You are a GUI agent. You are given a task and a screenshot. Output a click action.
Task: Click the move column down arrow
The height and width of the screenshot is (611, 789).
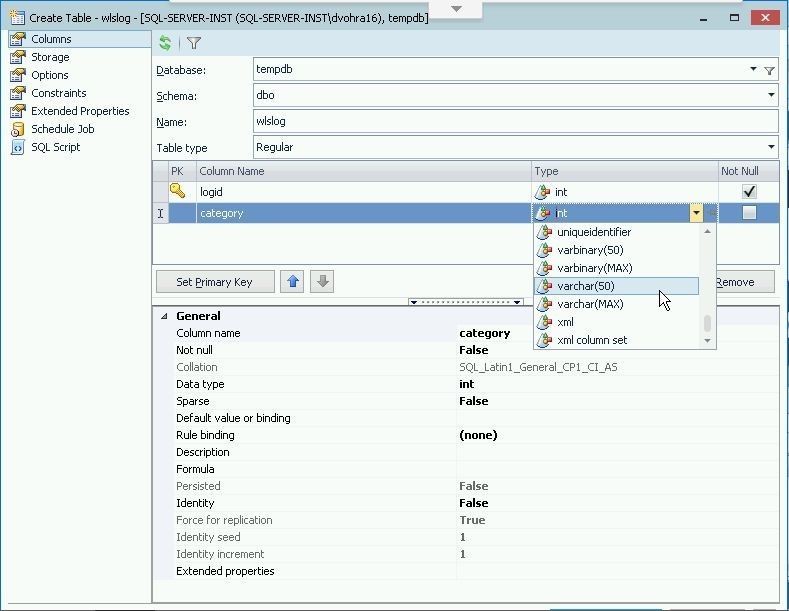pyautogui.click(x=322, y=282)
